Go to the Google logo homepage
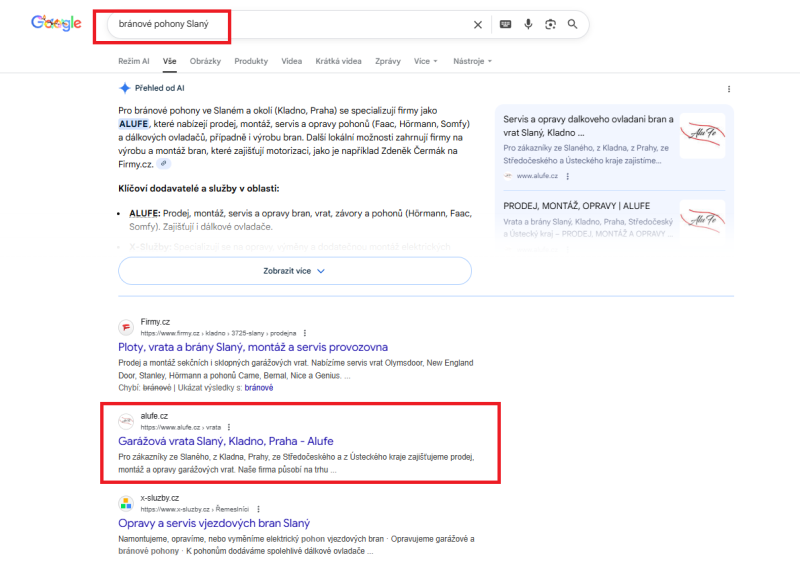800x576 pixels. 56,23
